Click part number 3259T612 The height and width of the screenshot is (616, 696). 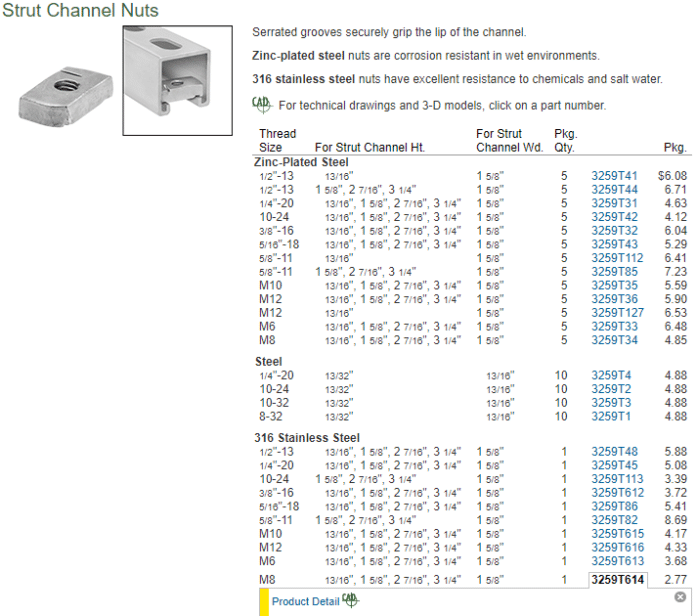point(617,493)
